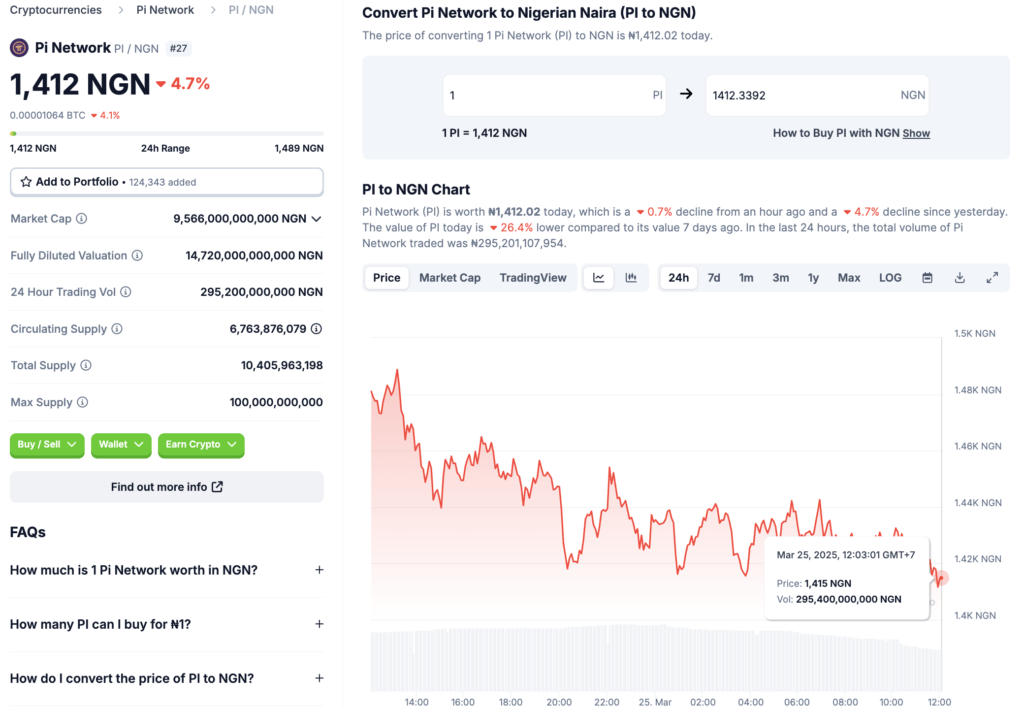
Task: Switch to the Market Cap chart tab
Action: point(450,277)
